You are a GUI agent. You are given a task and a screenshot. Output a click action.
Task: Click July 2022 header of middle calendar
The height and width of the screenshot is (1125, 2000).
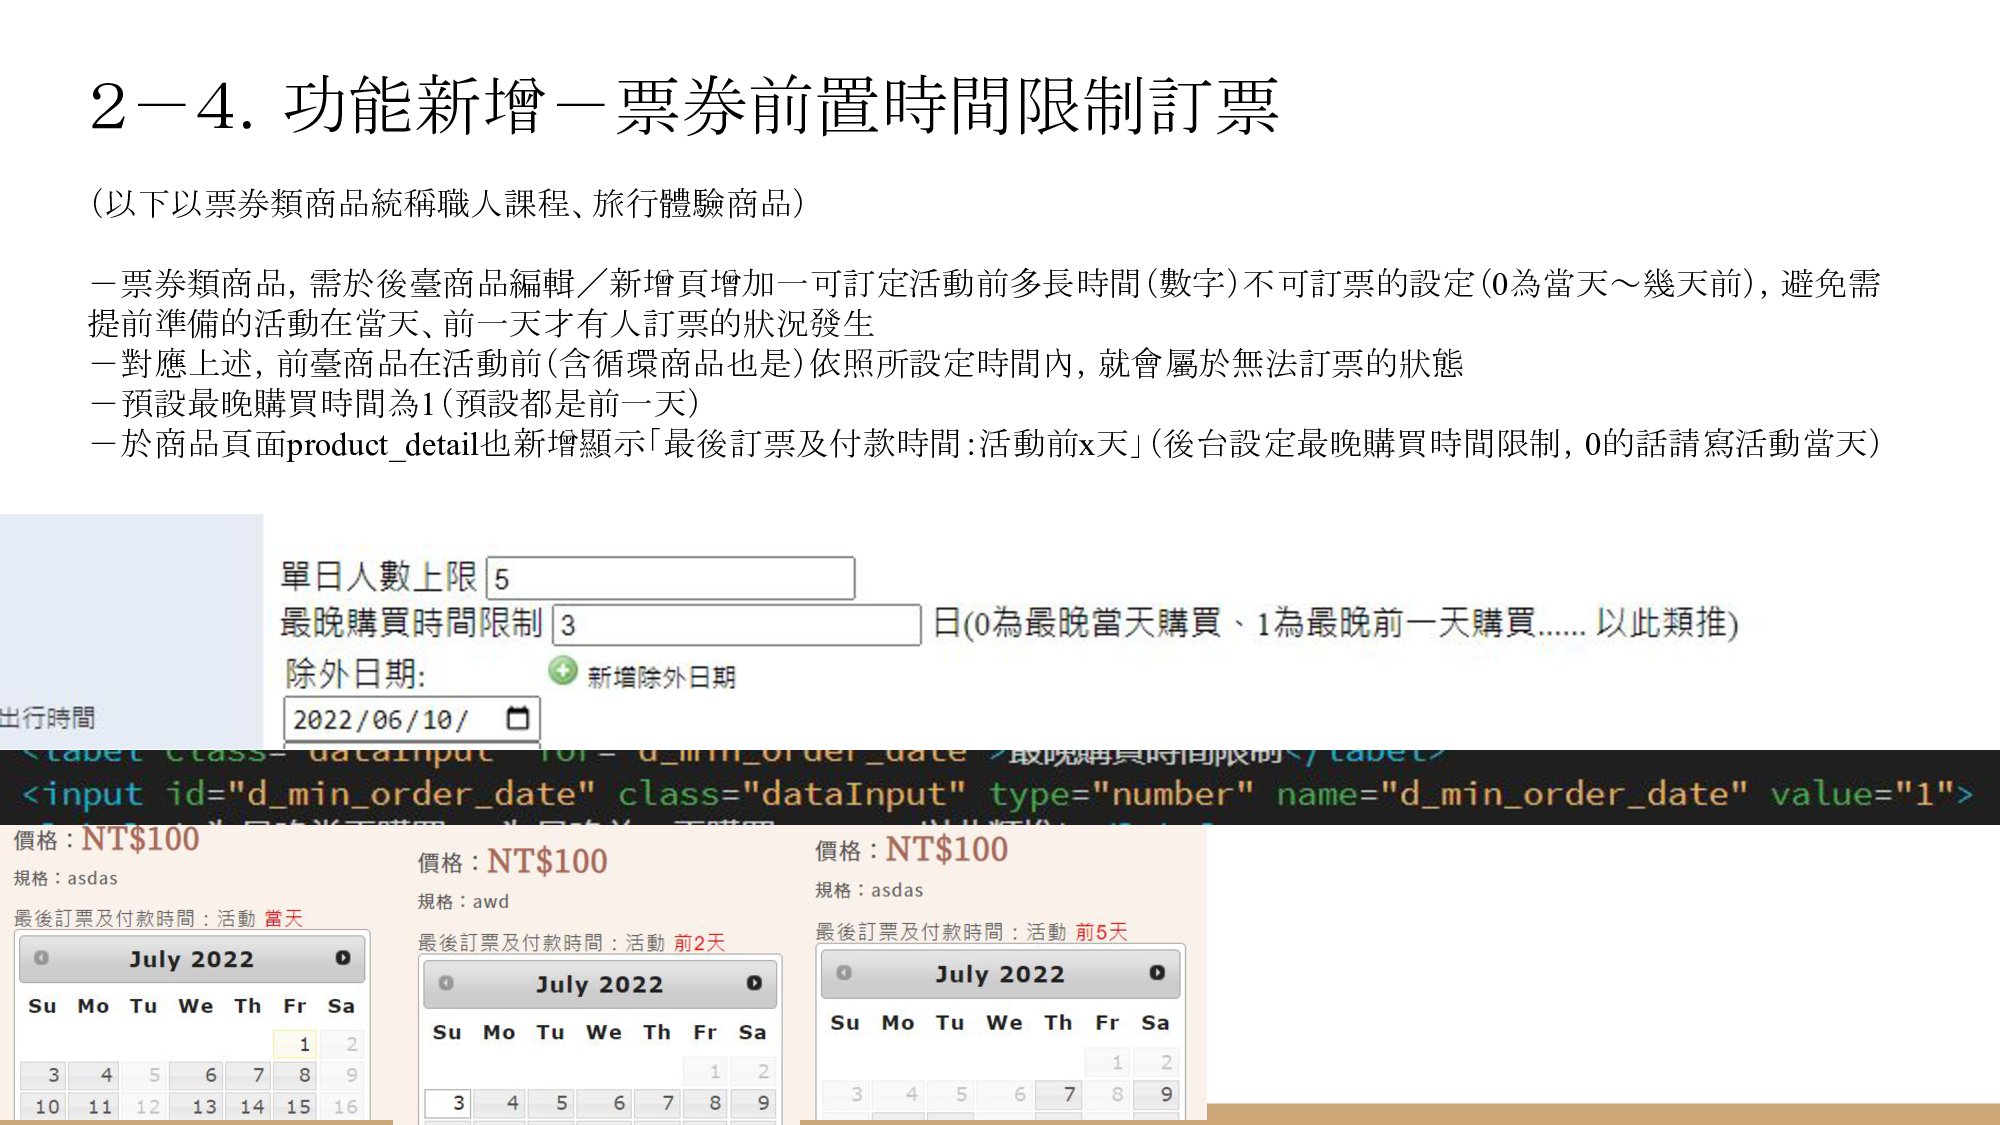[x=599, y=984]
